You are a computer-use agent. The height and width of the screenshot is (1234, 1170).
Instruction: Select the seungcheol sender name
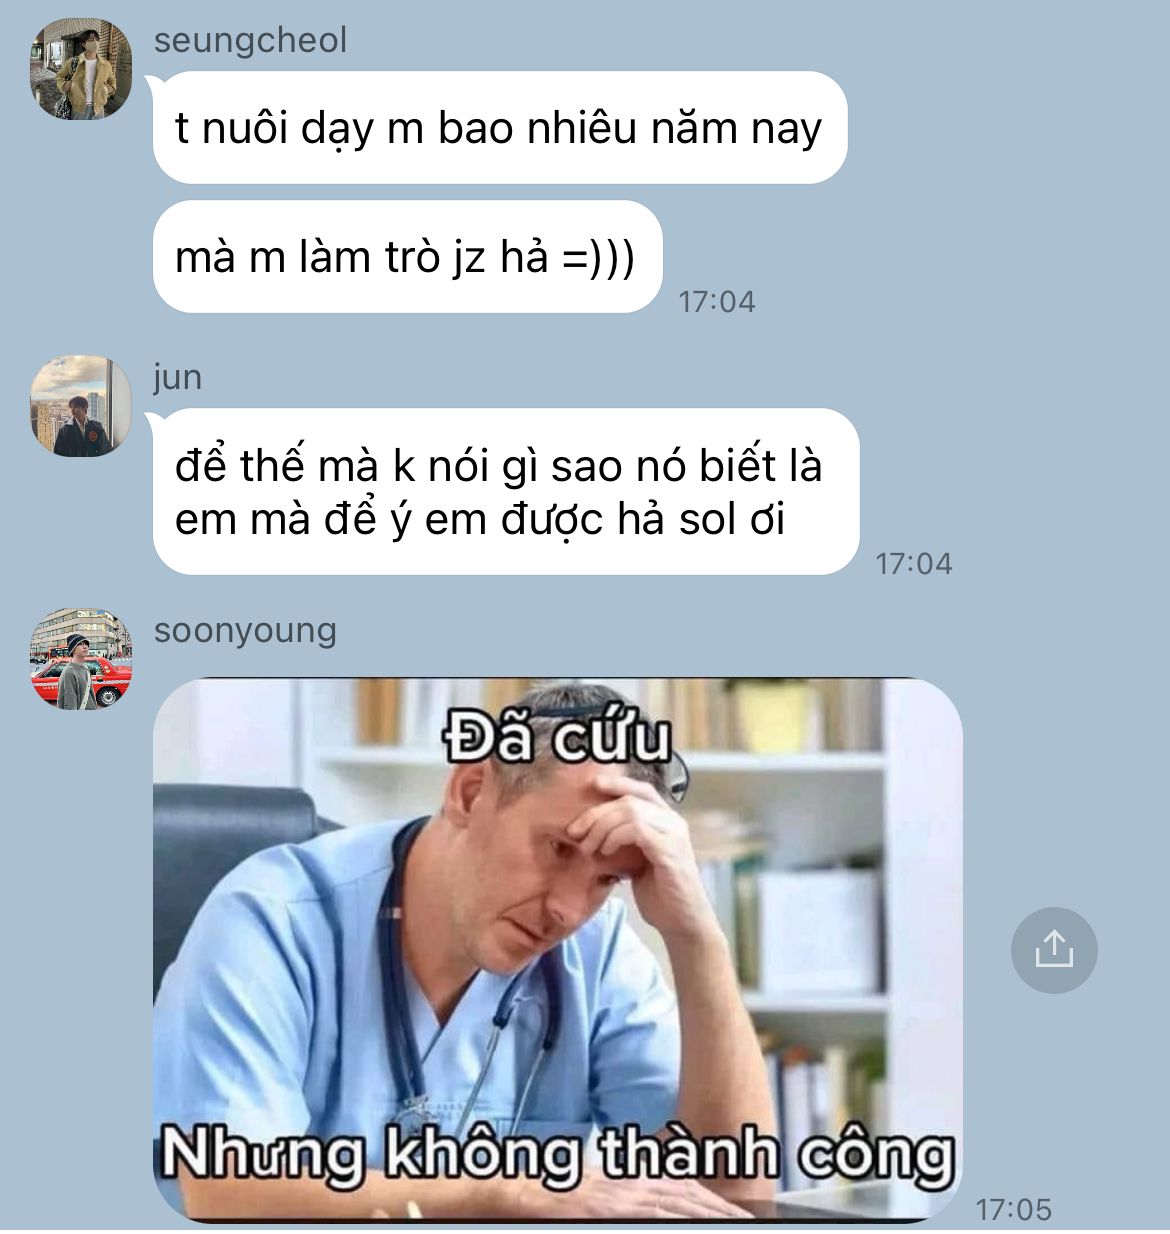[x=250, y=40]
